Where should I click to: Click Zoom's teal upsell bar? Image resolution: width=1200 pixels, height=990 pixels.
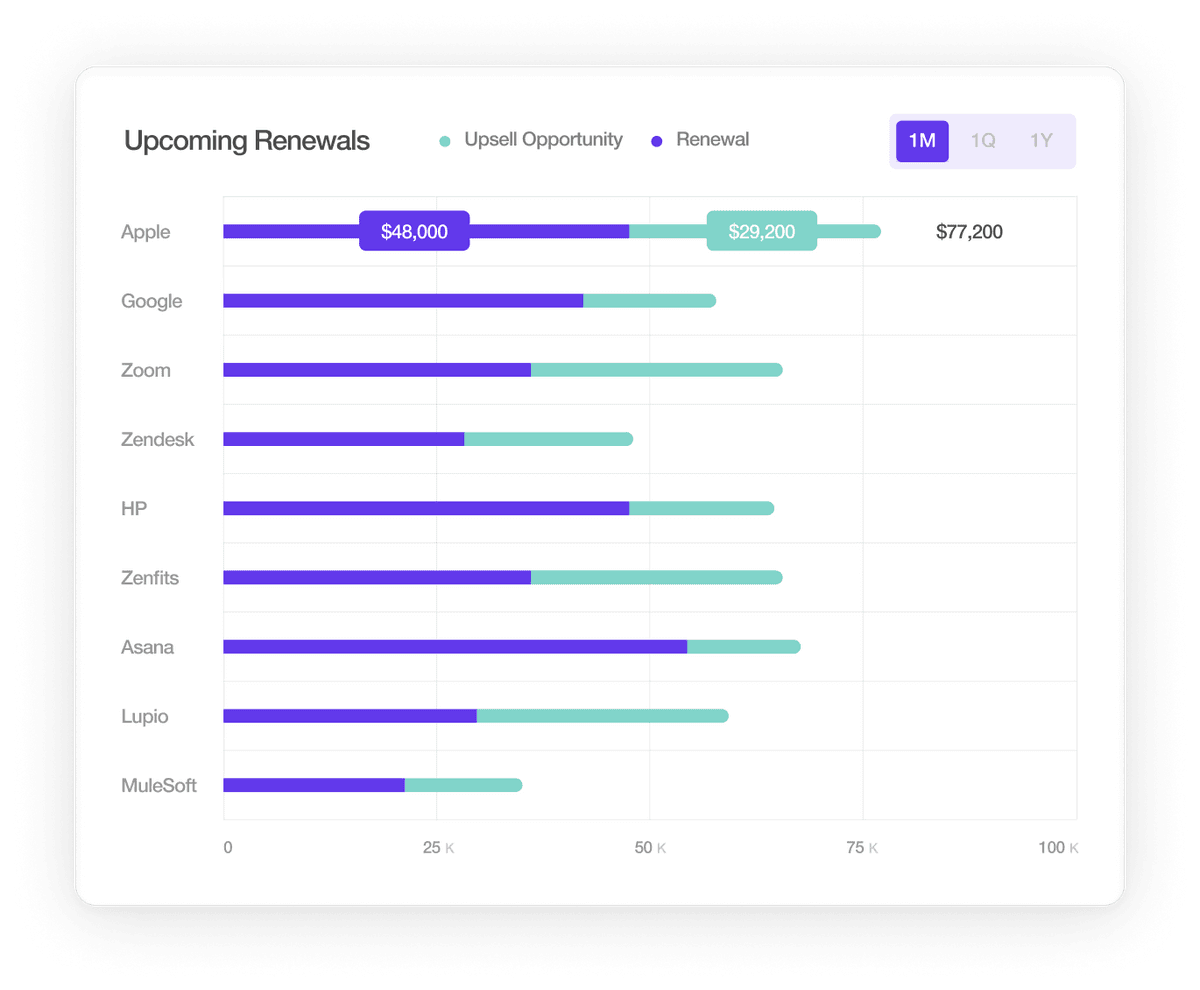[x=657, y=370]
